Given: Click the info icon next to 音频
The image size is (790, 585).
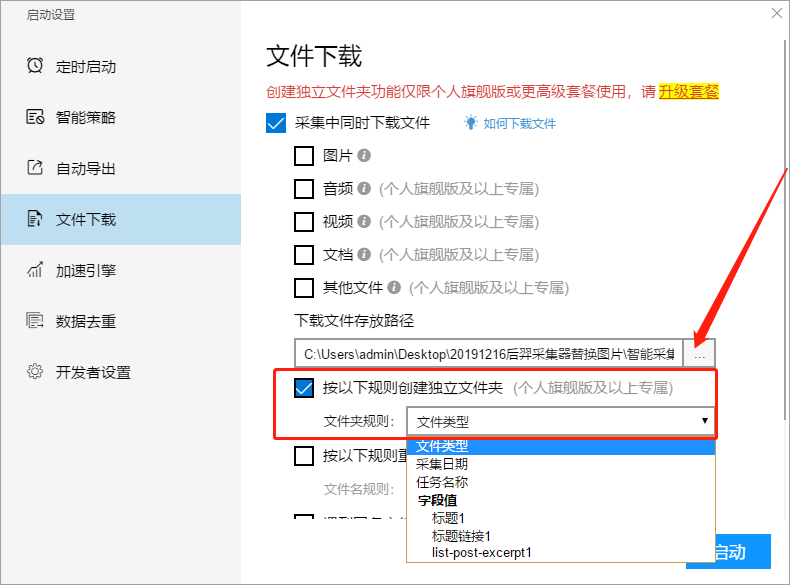Looking at the screenshot, I should pyautogui.click(x=364, y=189).
